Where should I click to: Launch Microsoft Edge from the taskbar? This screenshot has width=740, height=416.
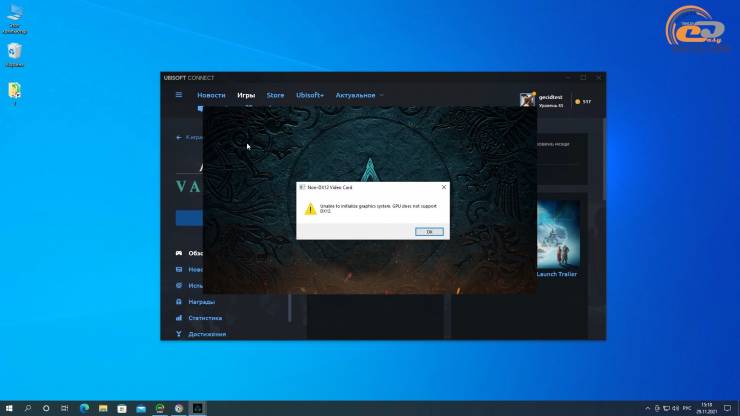[x=84, y=408]
